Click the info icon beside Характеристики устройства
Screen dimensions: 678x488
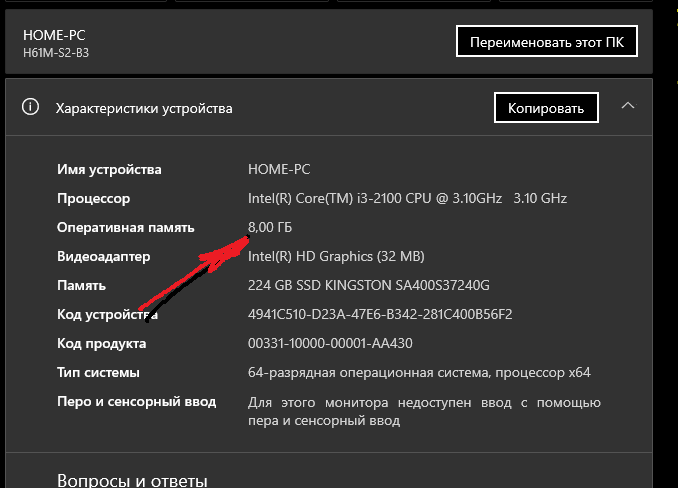(31, 107)
